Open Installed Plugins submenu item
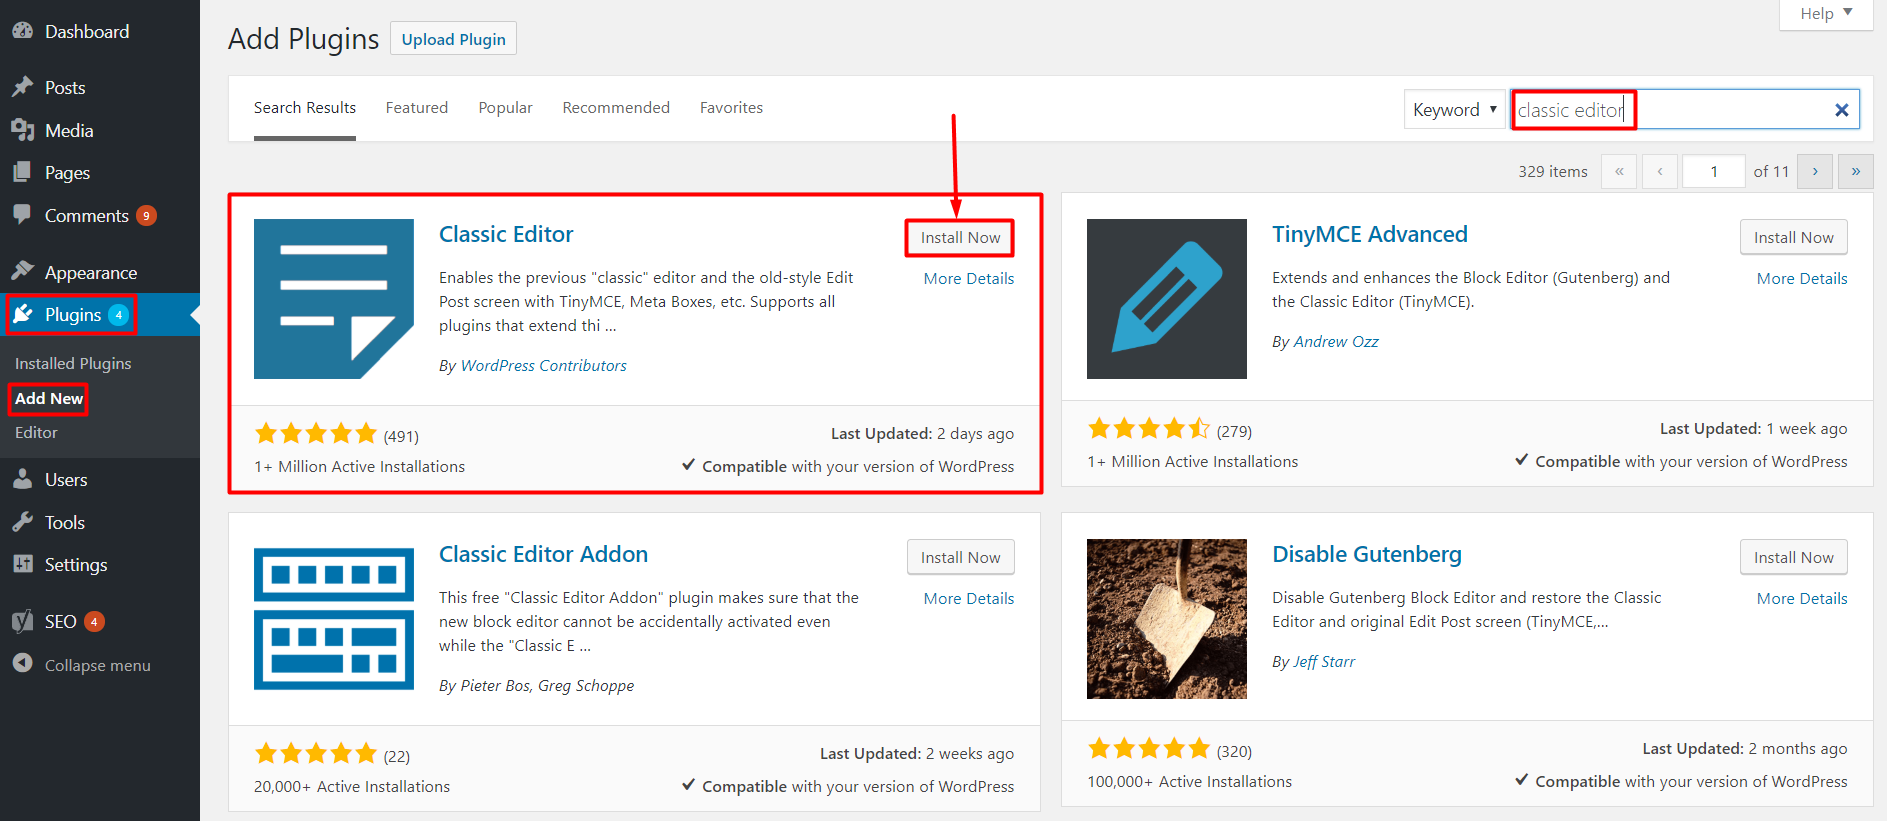The height and width of the screenshot is (821, 1887). (x=73, y=363)
